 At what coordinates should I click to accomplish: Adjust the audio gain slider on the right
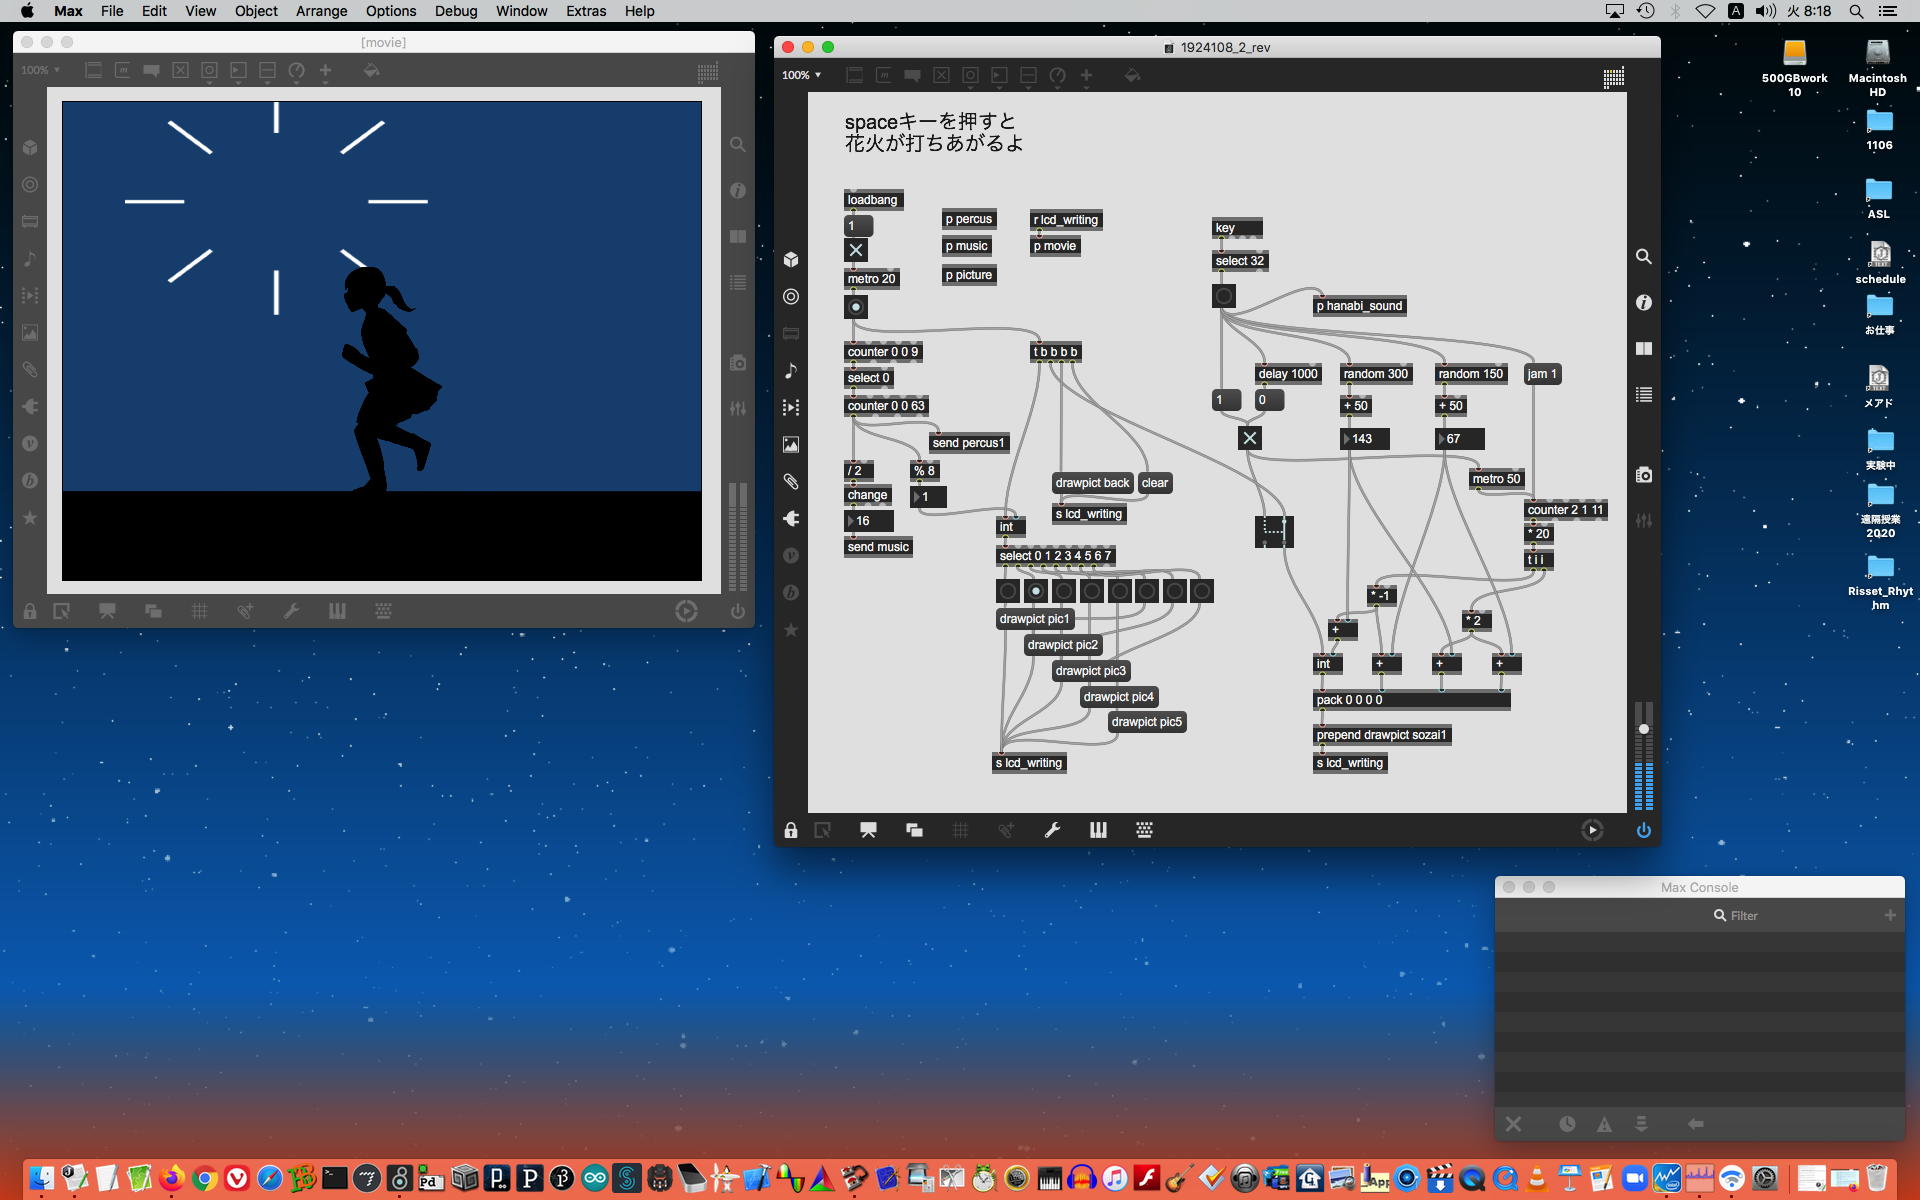pos(1643,729)
